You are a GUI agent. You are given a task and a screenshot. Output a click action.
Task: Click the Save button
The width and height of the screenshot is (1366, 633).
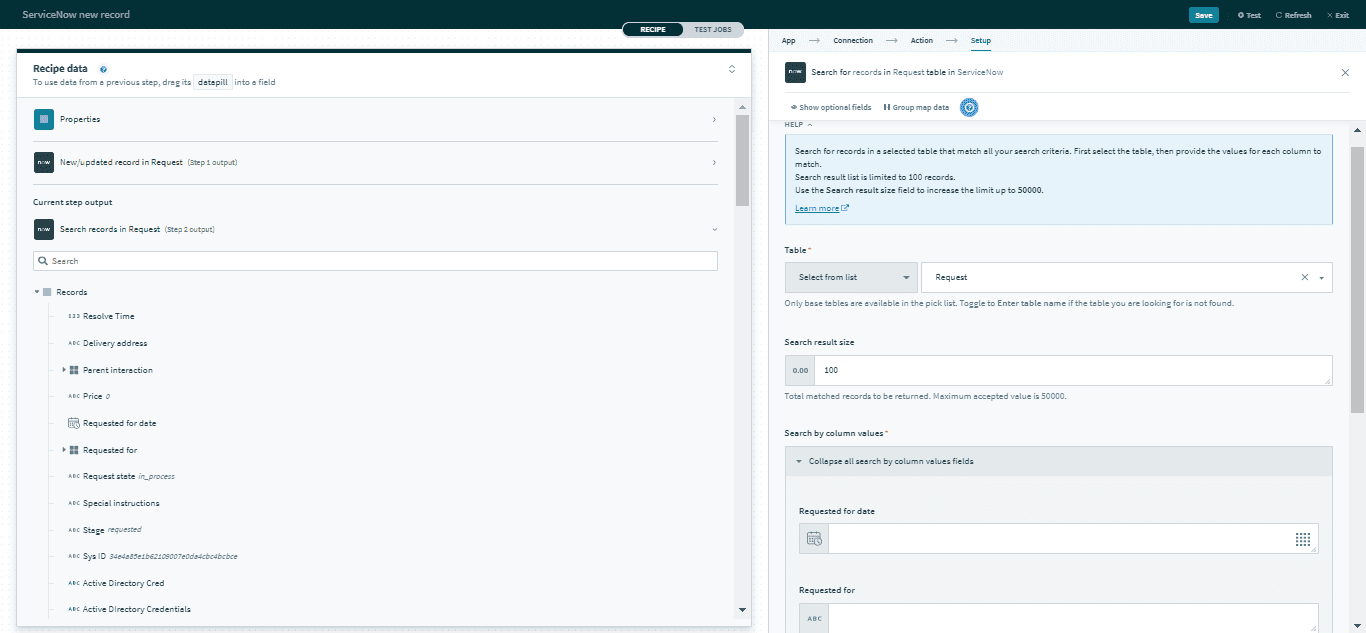[1203, 15]
